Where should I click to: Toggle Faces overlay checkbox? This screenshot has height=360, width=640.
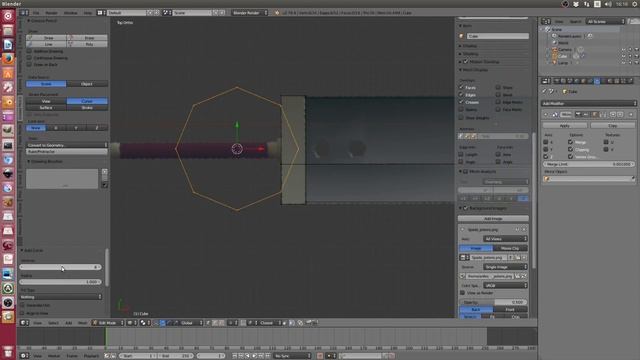point(461,87)
